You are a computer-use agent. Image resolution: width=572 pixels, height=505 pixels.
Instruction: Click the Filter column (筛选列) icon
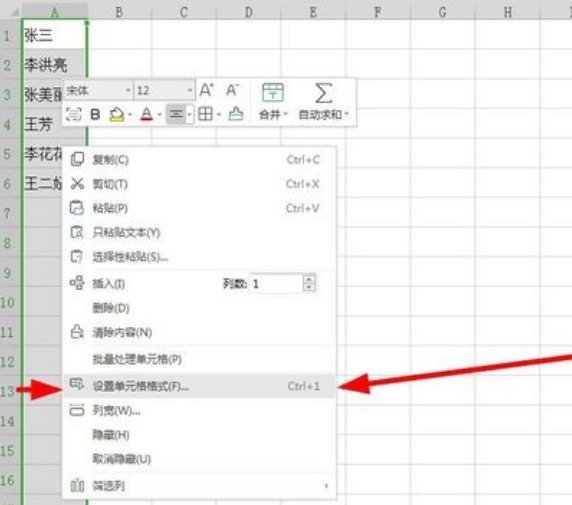(x=77, y=486)
